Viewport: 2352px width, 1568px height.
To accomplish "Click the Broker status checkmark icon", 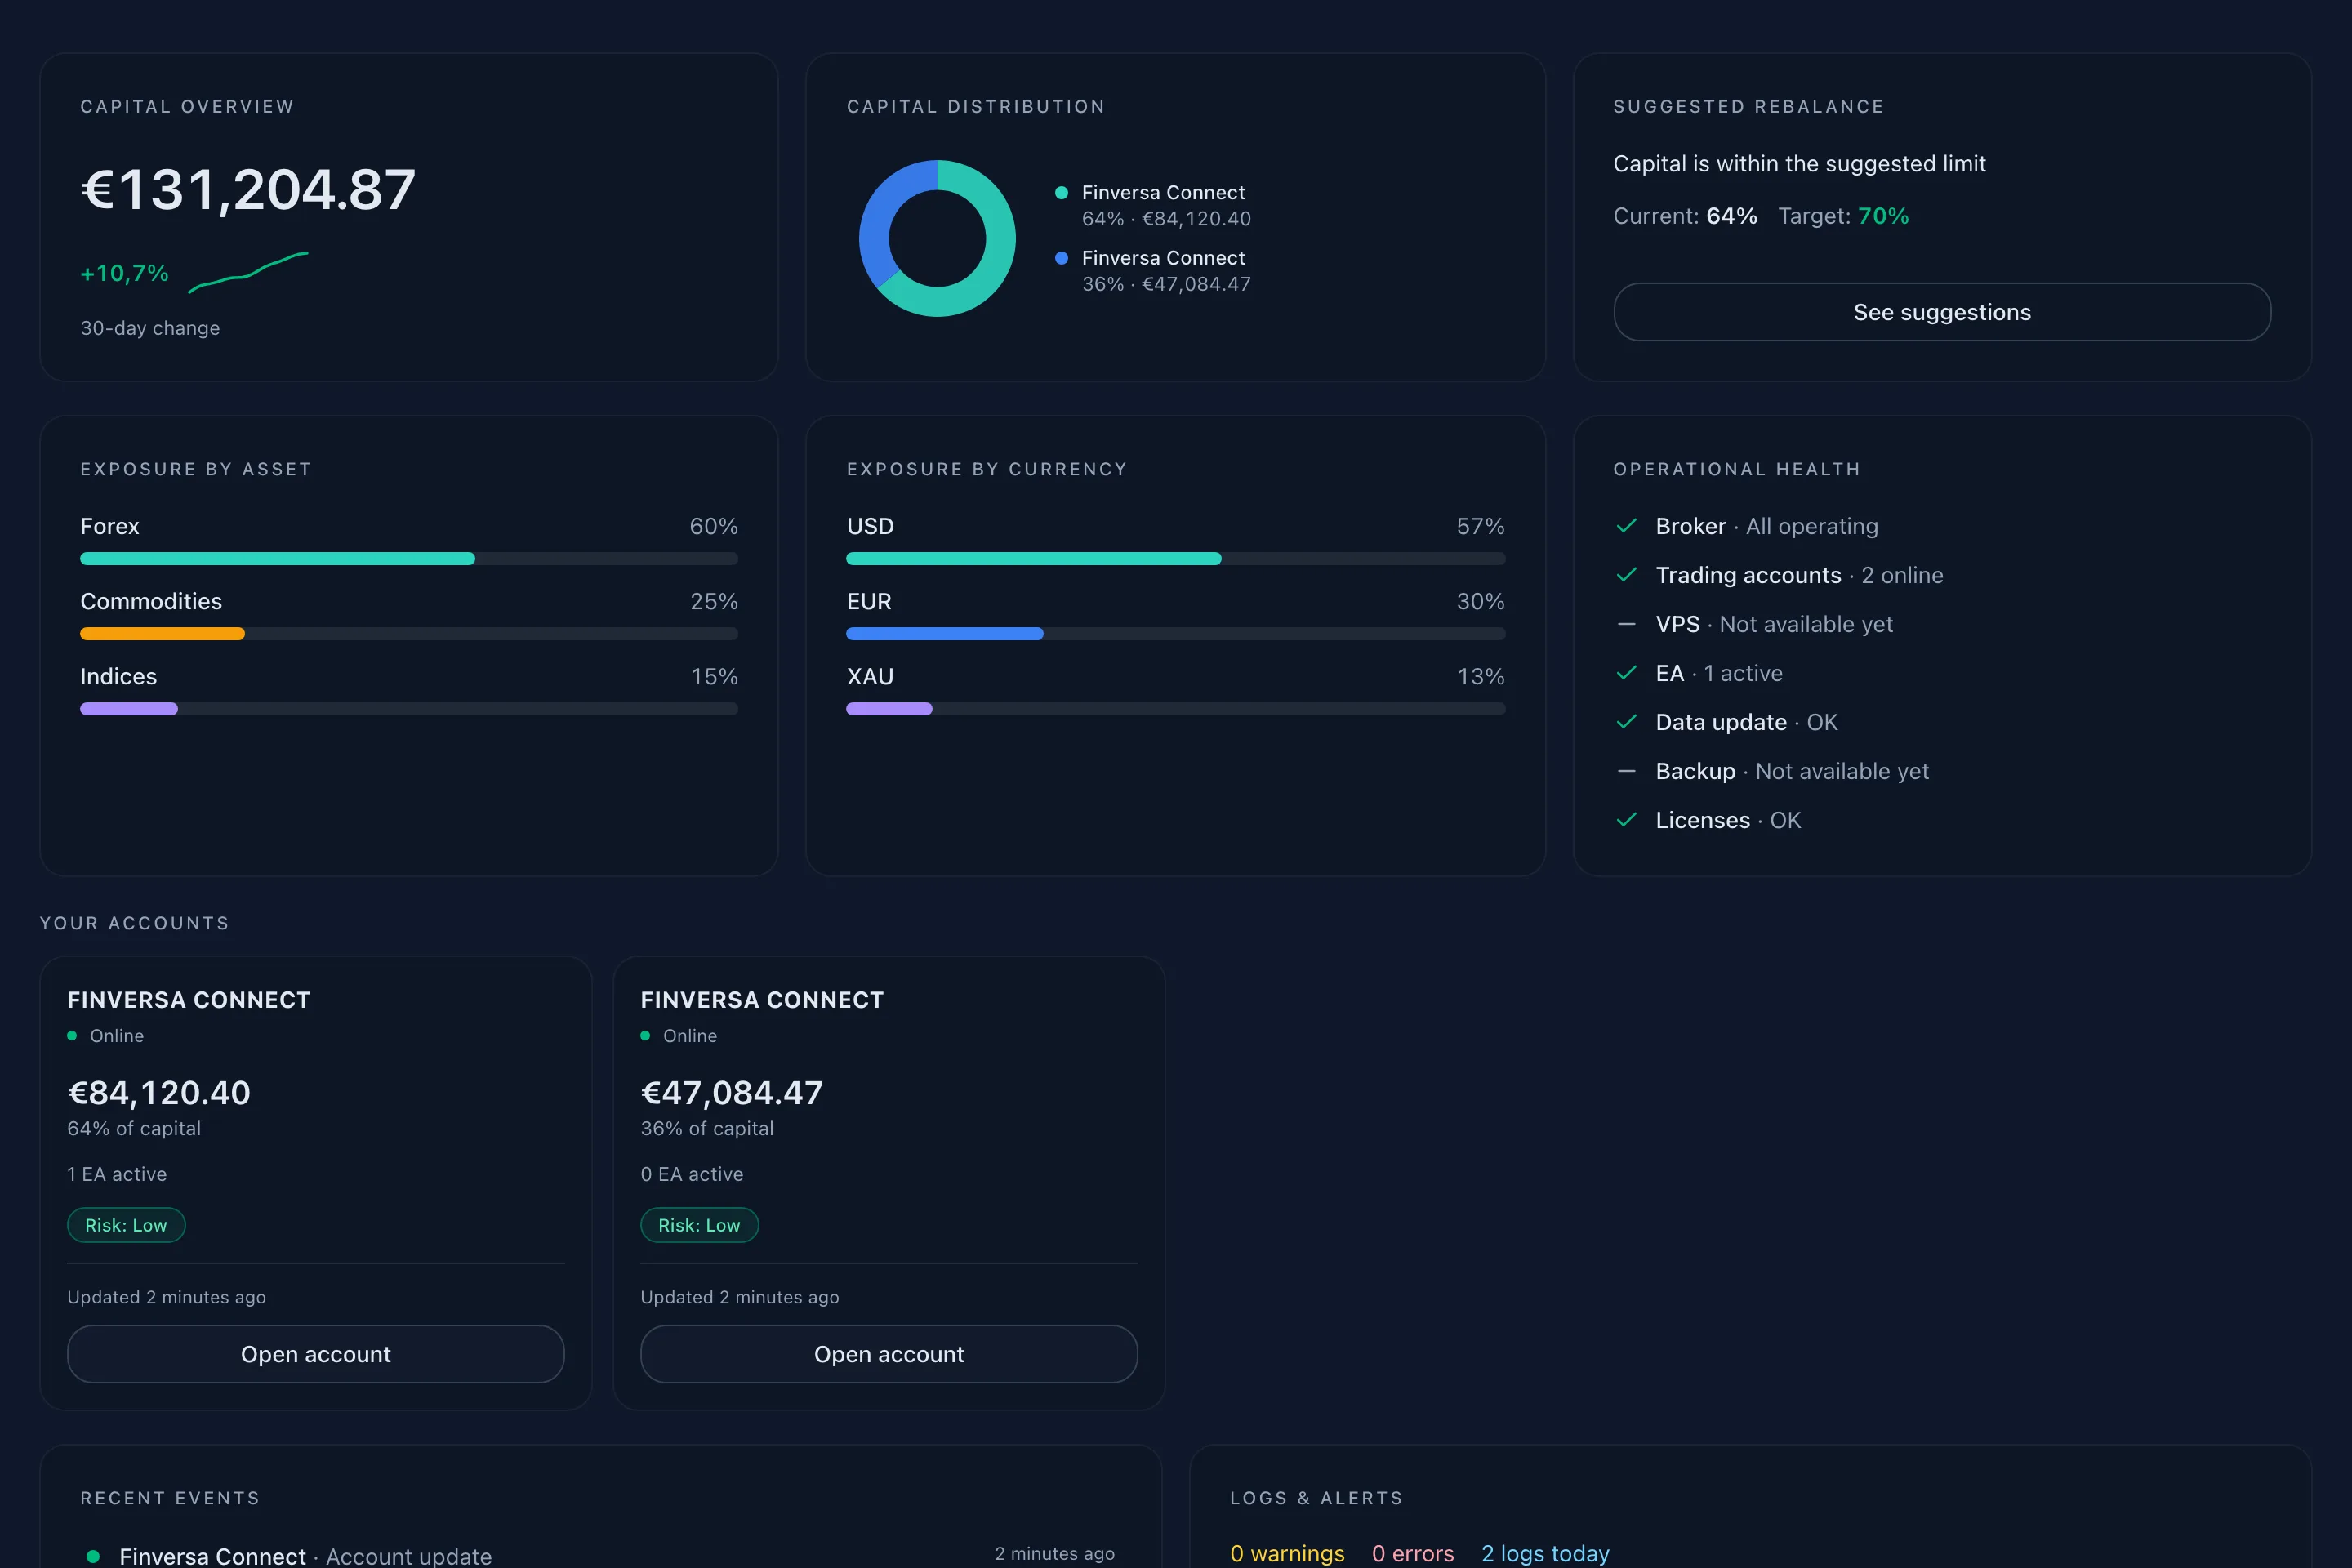I will (x=1626, y=526).
